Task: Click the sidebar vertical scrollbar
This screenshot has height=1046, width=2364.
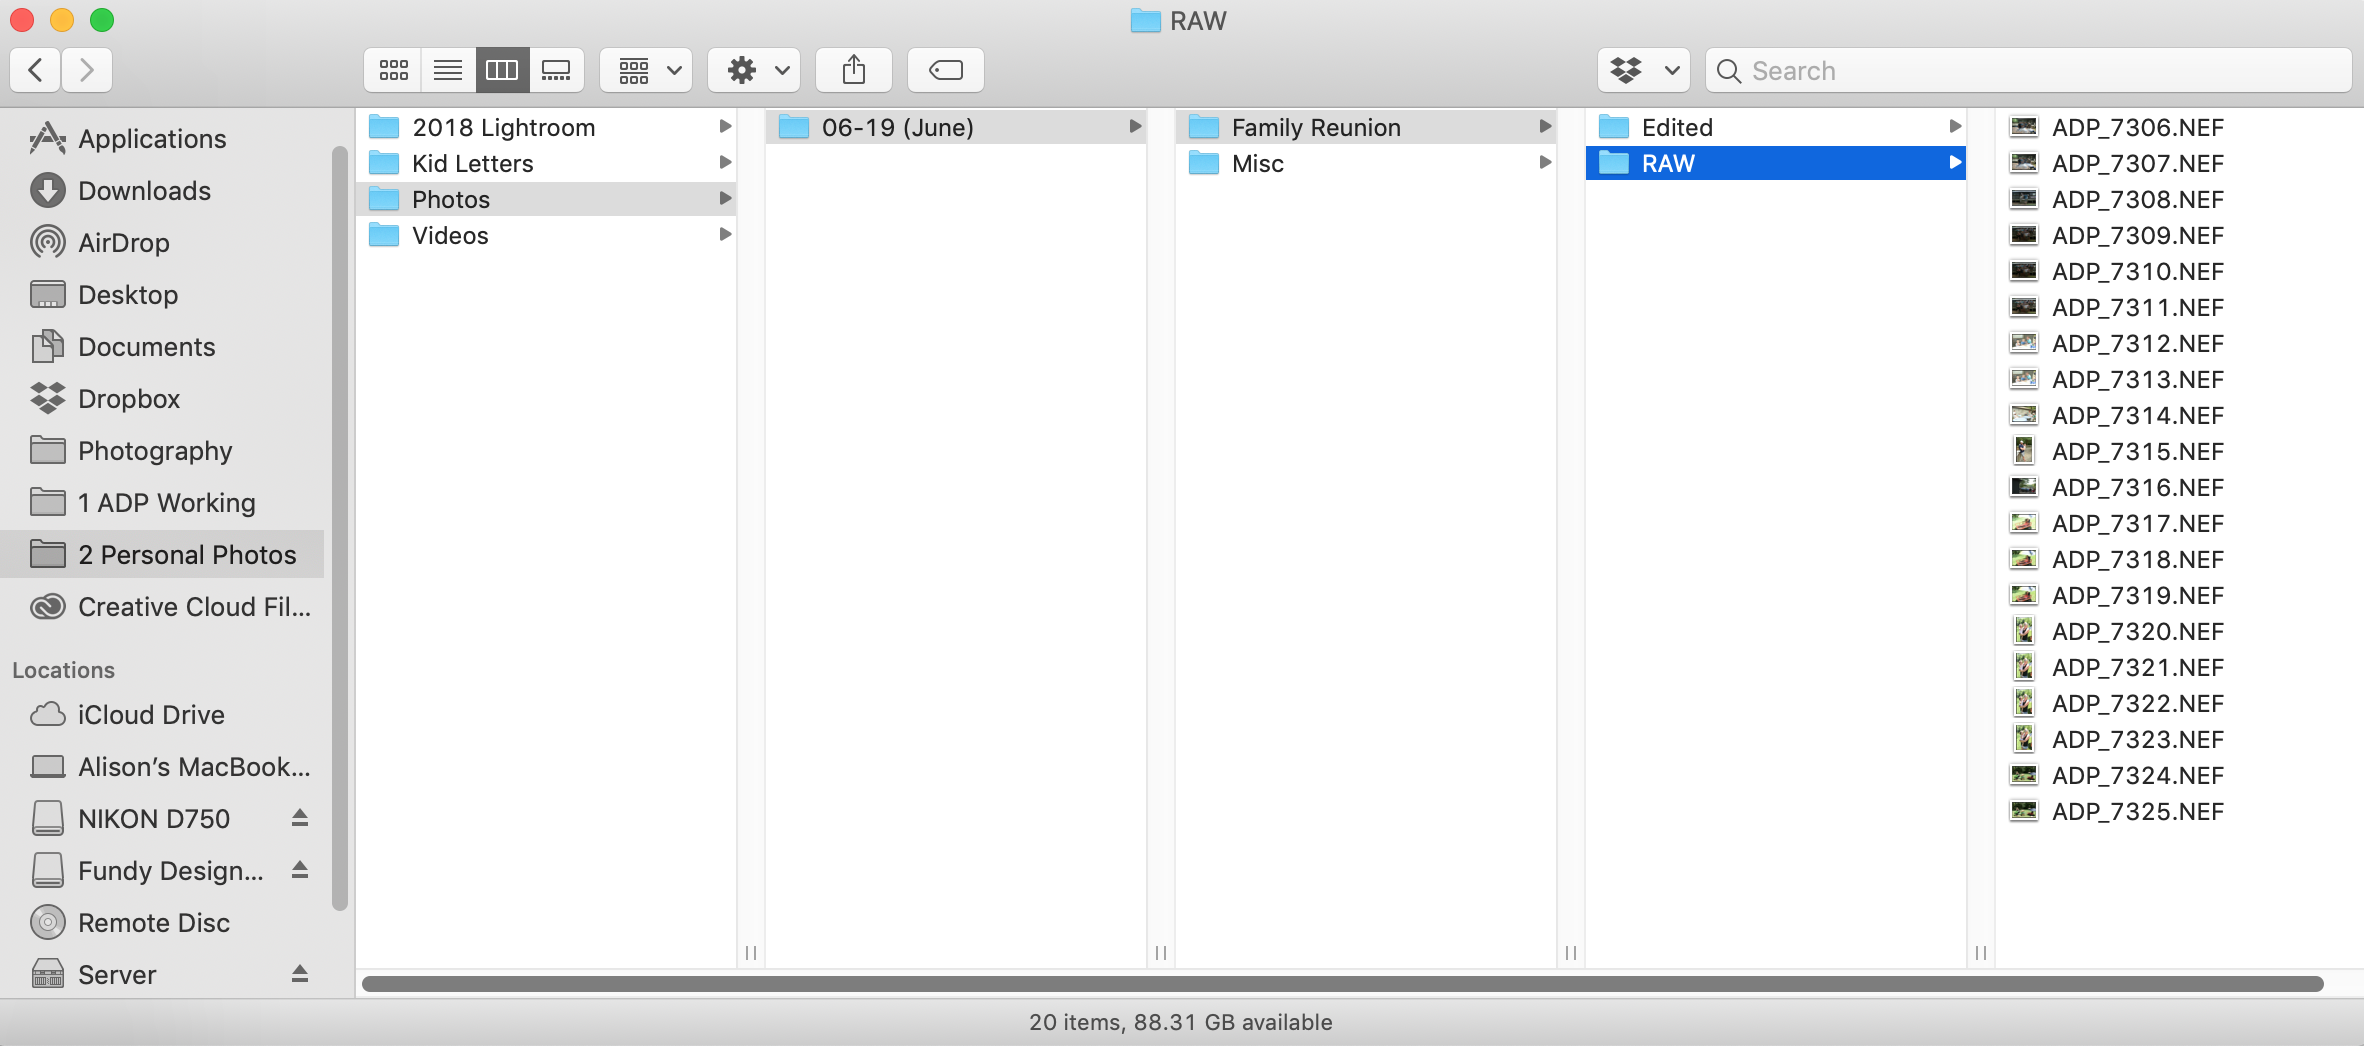Action: (340, 528)
